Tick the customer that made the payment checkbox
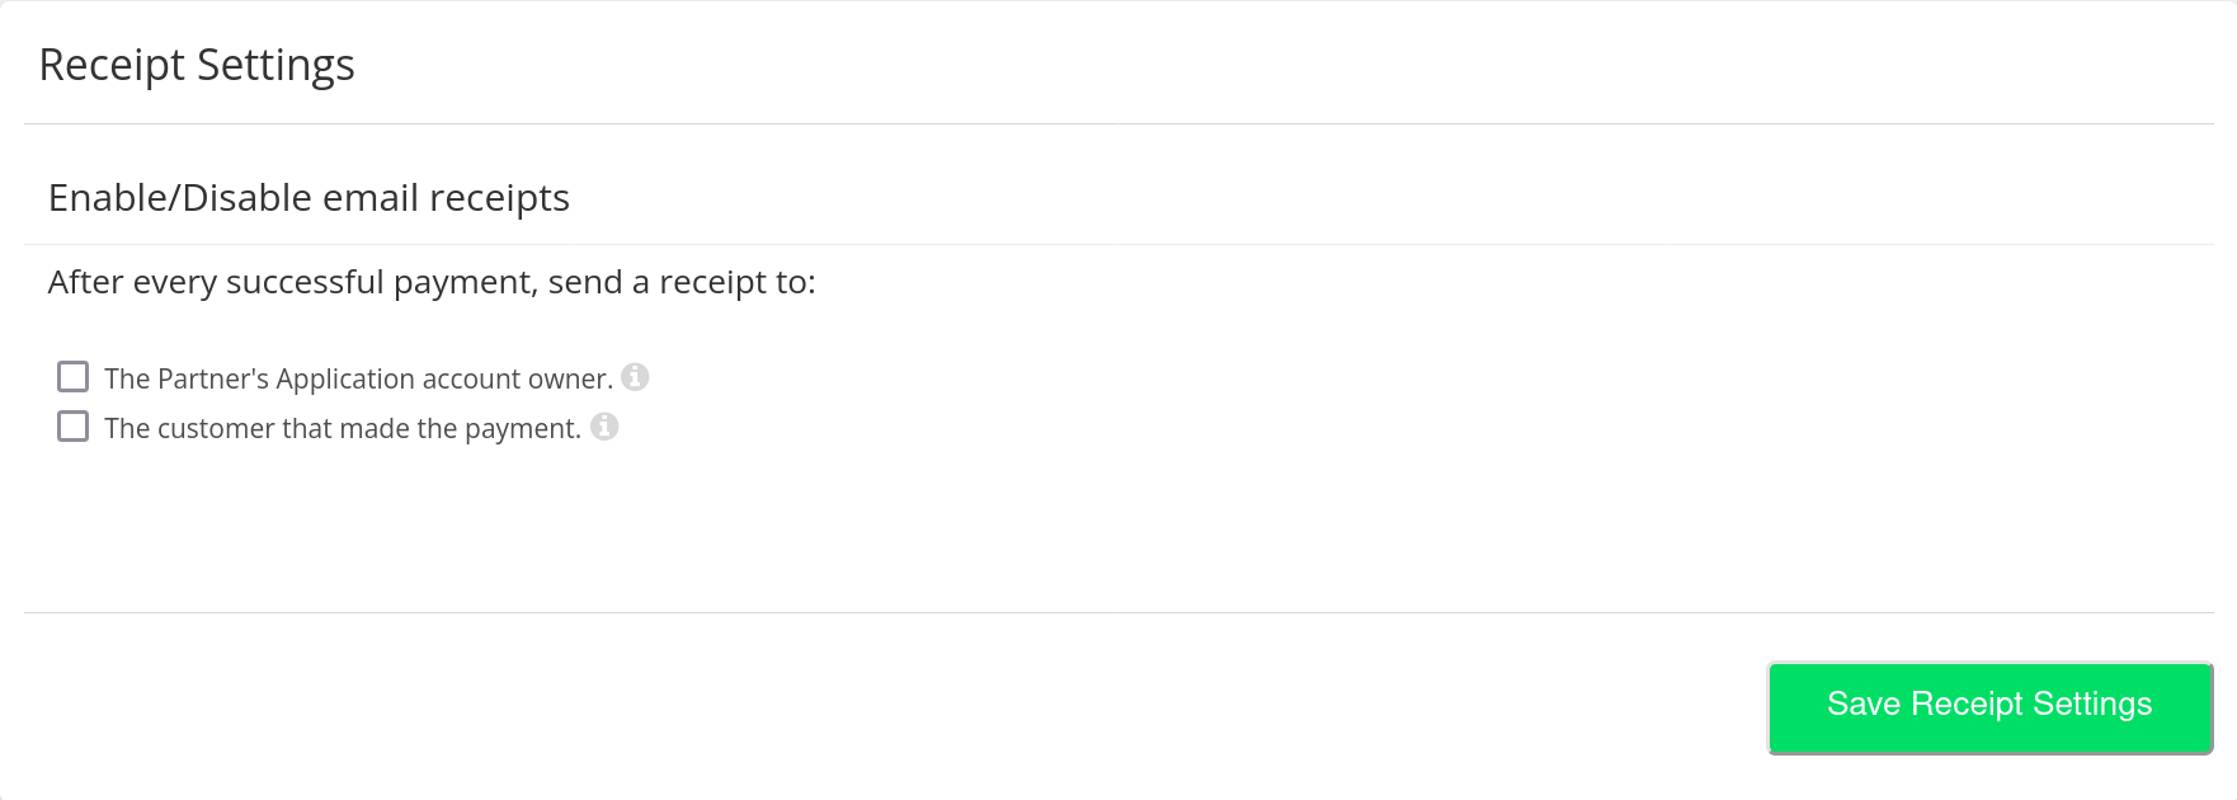The image size is (2237, 800). coord(73,427)
